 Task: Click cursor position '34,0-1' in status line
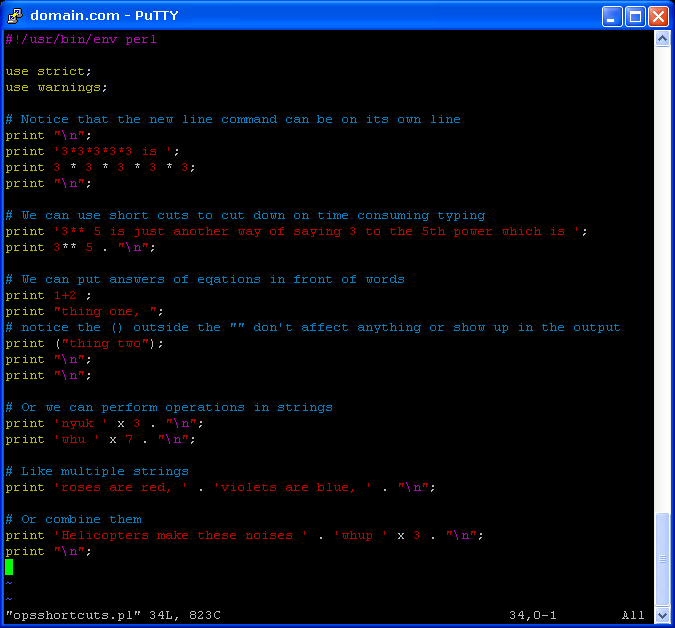[x=533, y=616]
